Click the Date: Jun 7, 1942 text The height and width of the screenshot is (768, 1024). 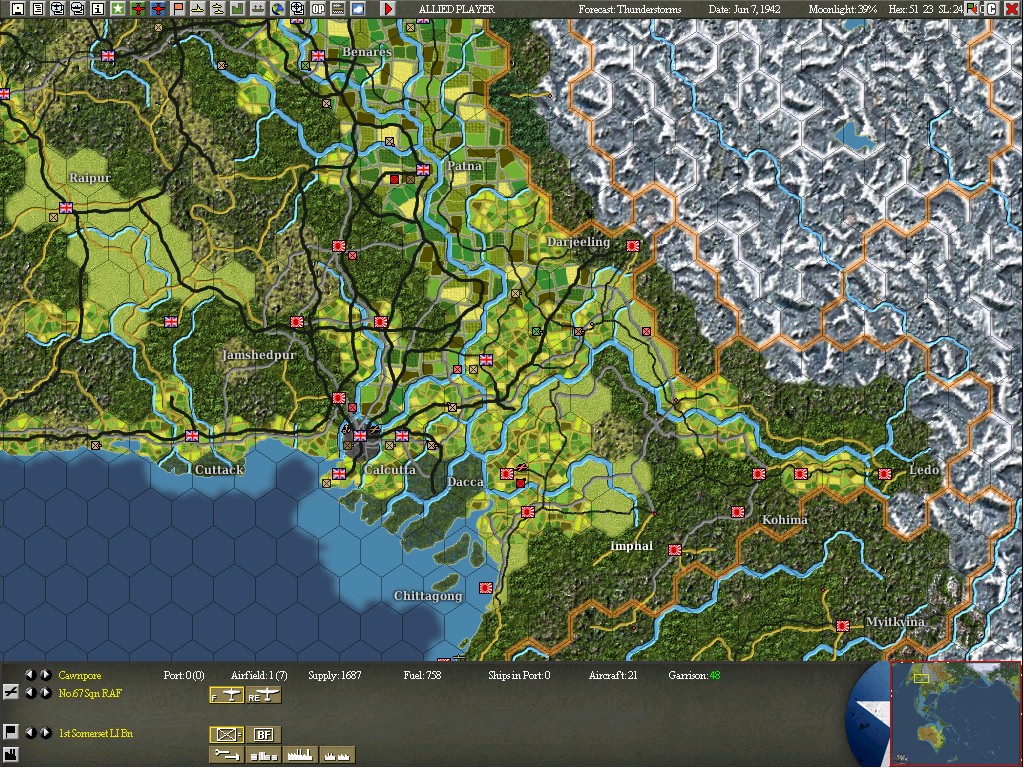click(x=744, y=9)
